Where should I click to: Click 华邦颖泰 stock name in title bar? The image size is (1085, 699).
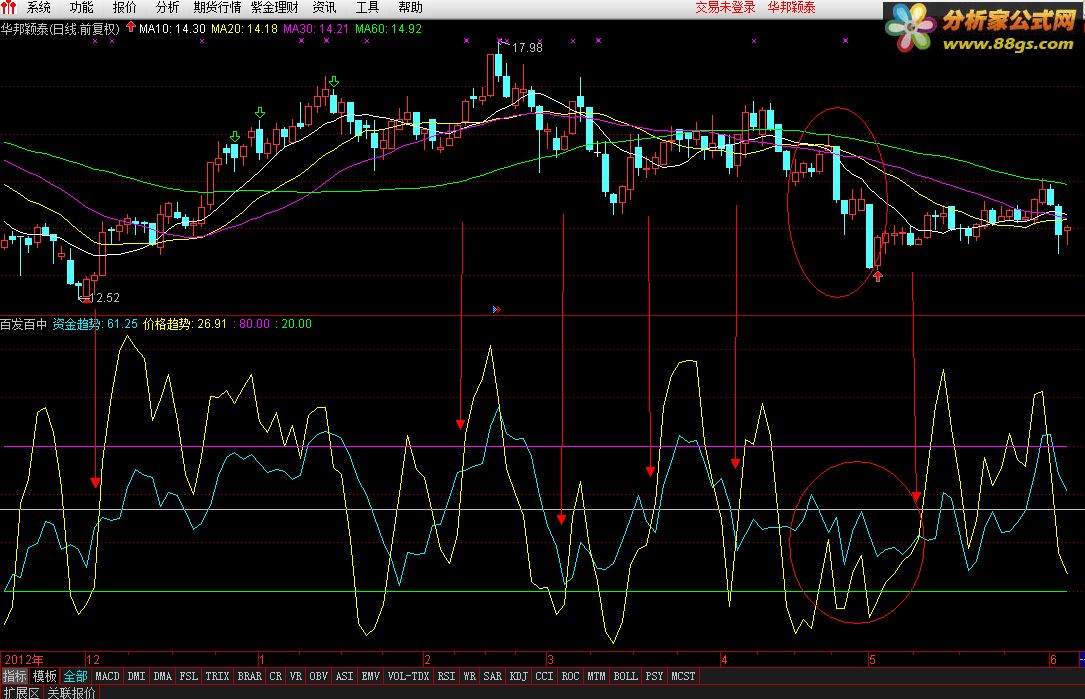tap(791, 8)
